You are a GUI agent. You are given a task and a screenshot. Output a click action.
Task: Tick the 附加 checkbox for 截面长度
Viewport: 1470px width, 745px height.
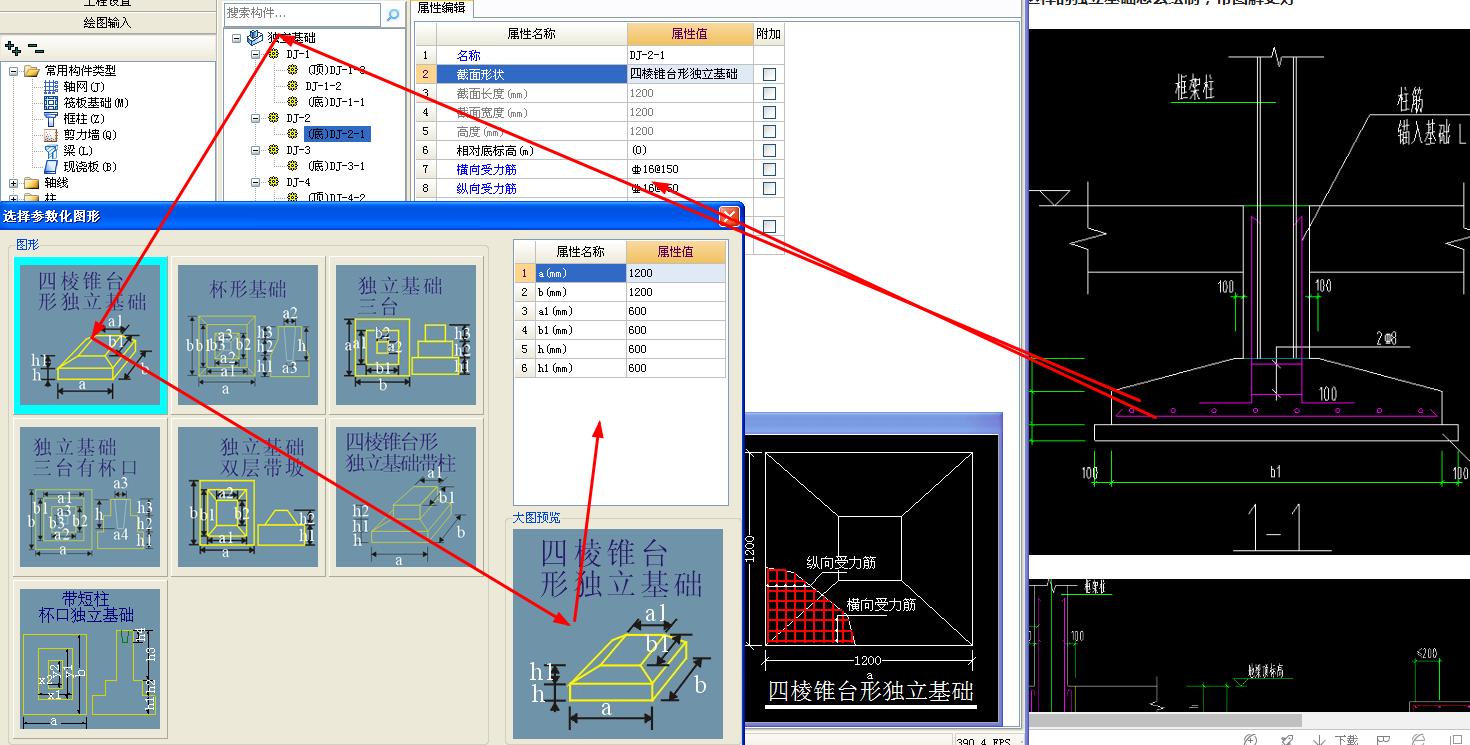[769, 93]
